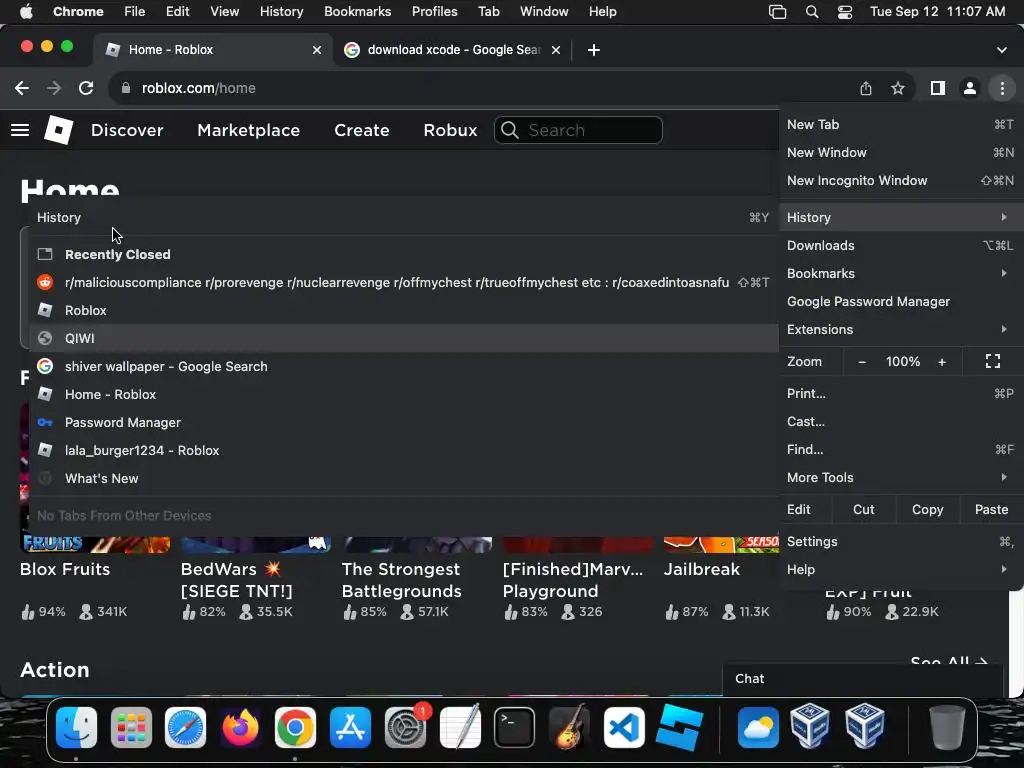The width and height of the screenshot is (1024, 768).
Task: Click the three-dot Chrome menu button
Action: [1002, 88]
